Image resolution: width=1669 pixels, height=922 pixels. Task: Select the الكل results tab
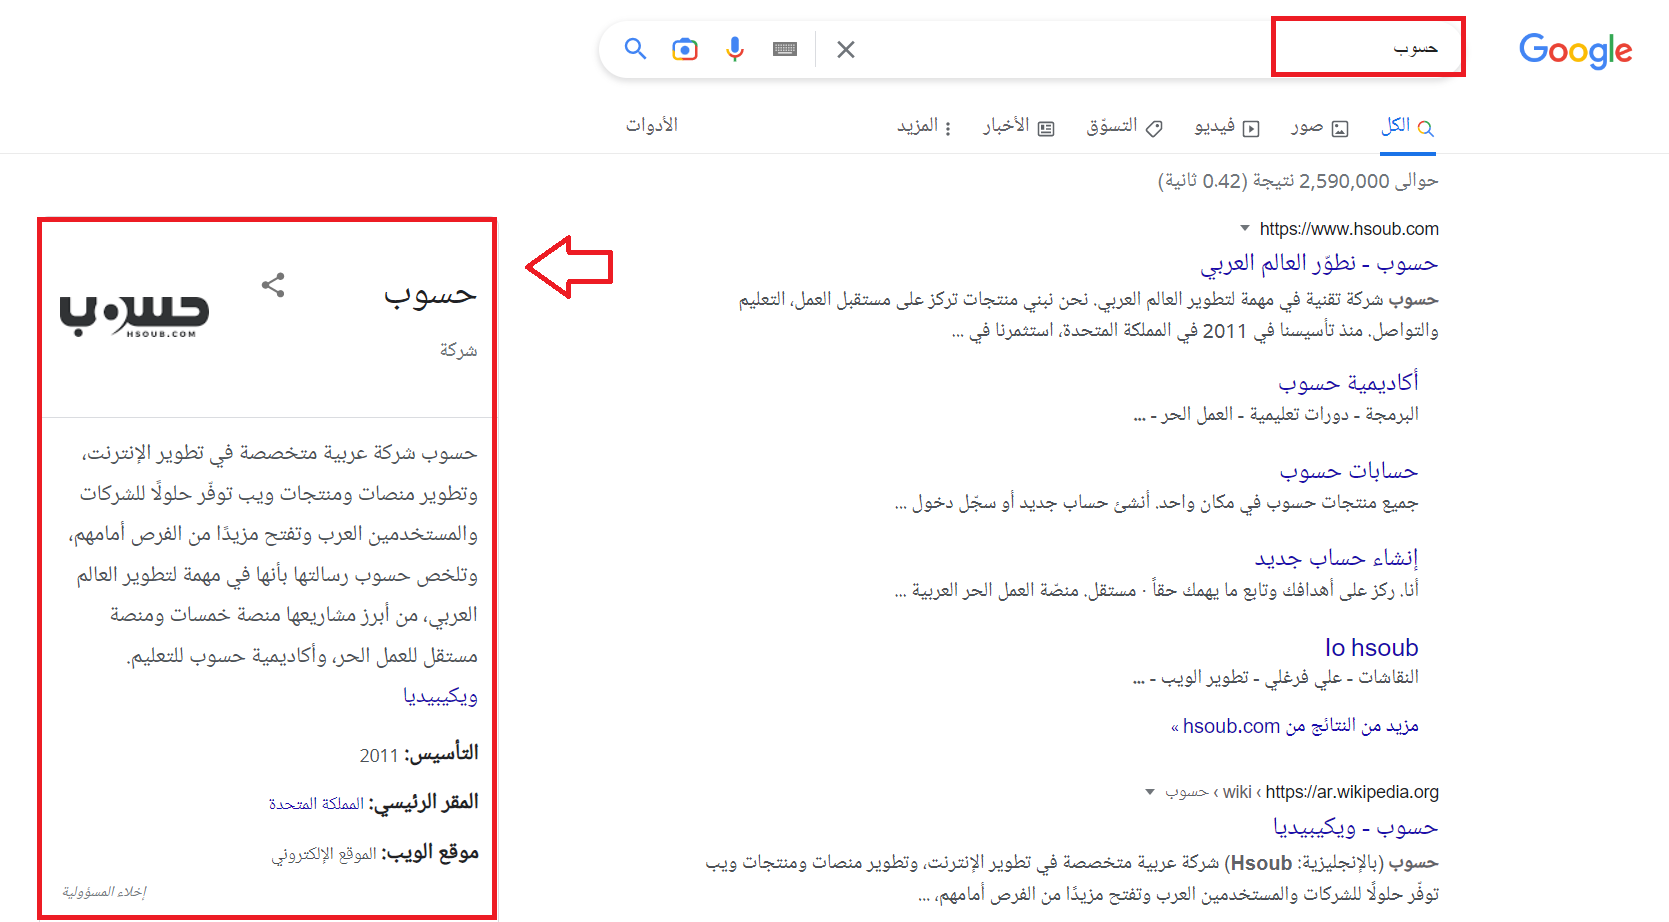[x=1408, y=127]
